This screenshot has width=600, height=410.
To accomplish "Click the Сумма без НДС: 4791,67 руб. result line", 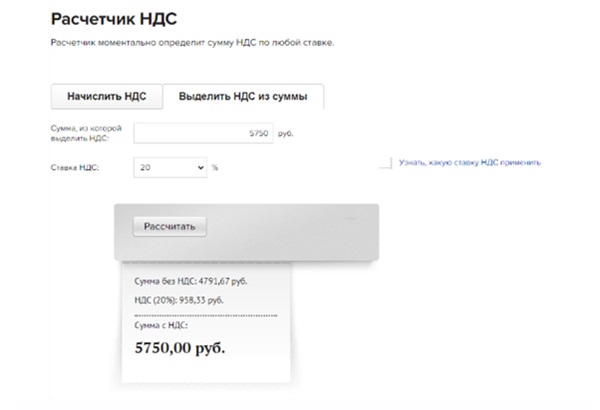I will tap(190, 281).
